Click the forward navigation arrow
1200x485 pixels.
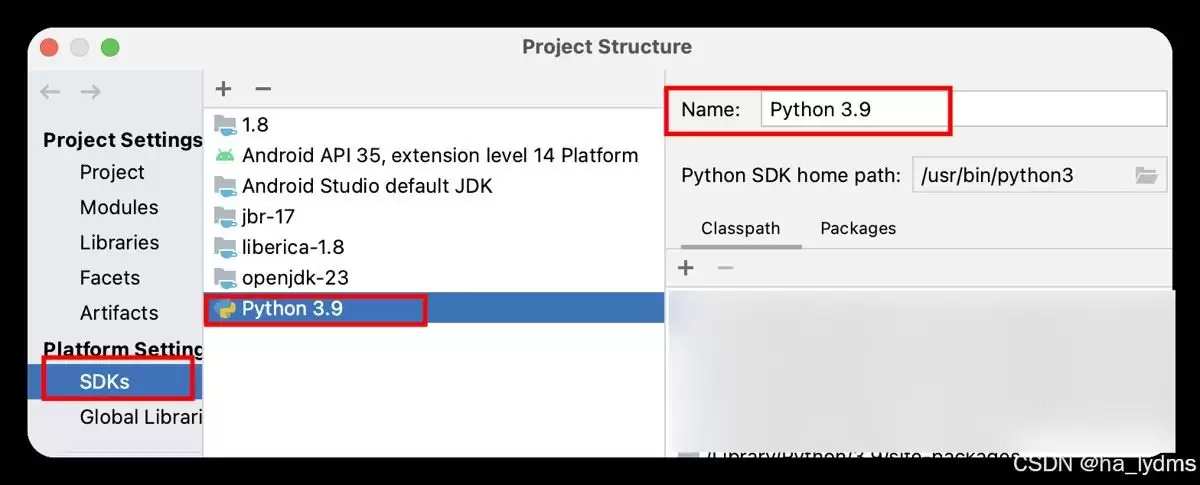point(90,91)
